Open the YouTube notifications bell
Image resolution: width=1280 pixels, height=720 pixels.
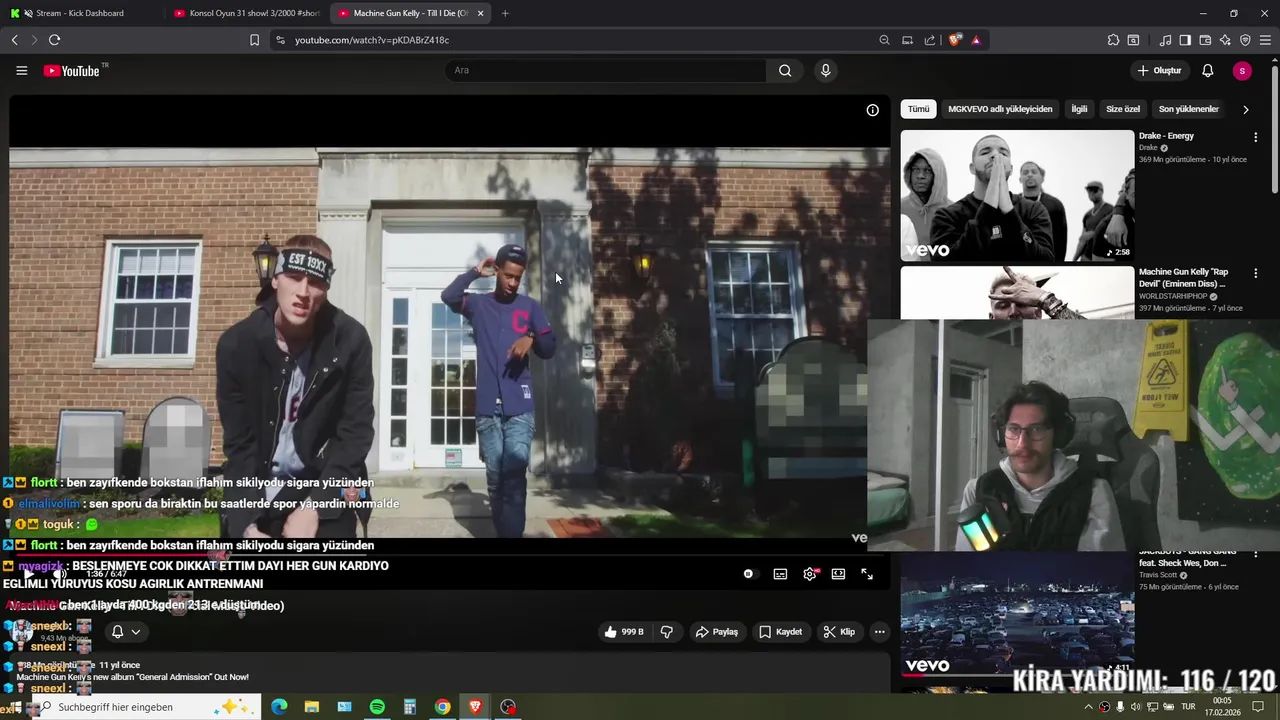pos(1207,70)
